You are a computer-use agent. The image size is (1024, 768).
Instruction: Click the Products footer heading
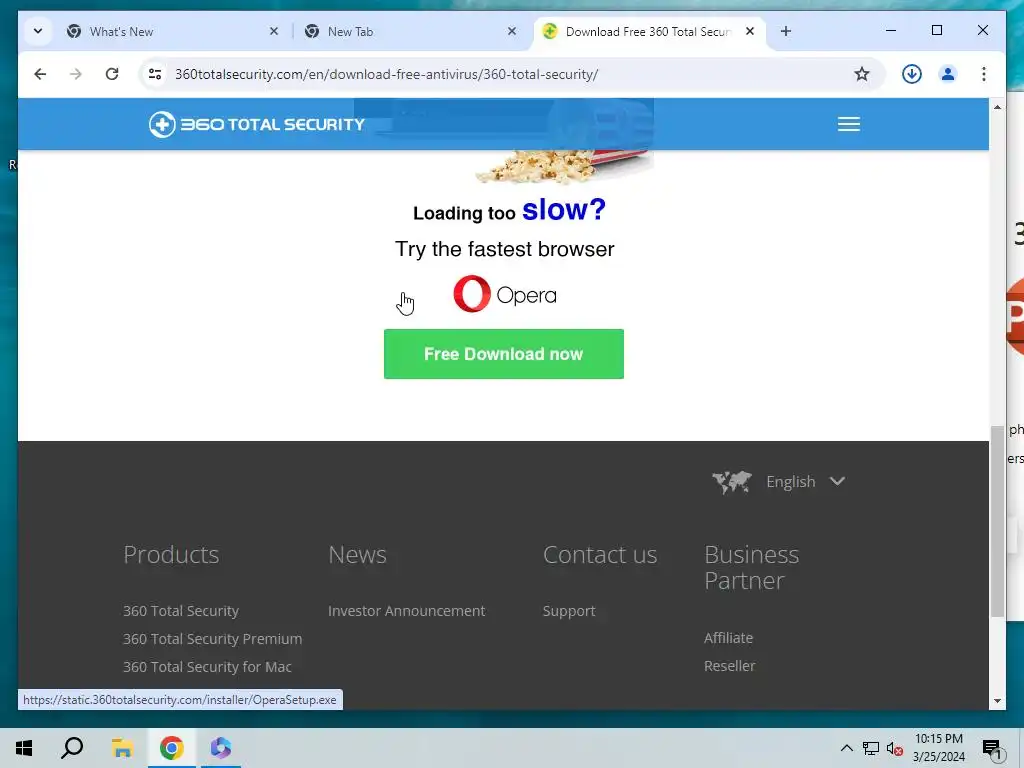click(x=171, y=555)
